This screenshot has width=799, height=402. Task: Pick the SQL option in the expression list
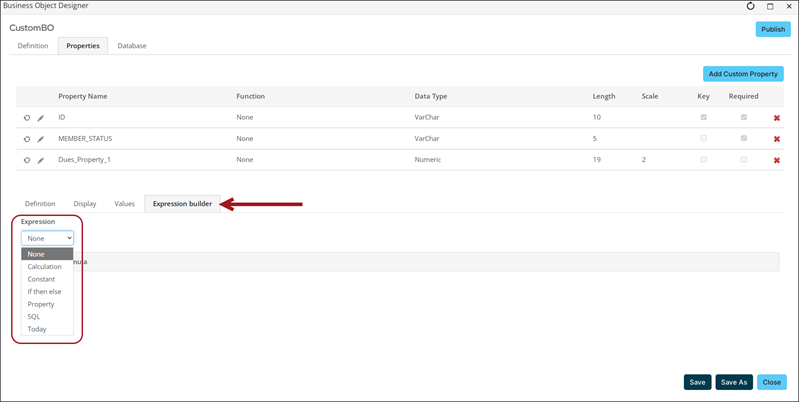pos(34,317)
